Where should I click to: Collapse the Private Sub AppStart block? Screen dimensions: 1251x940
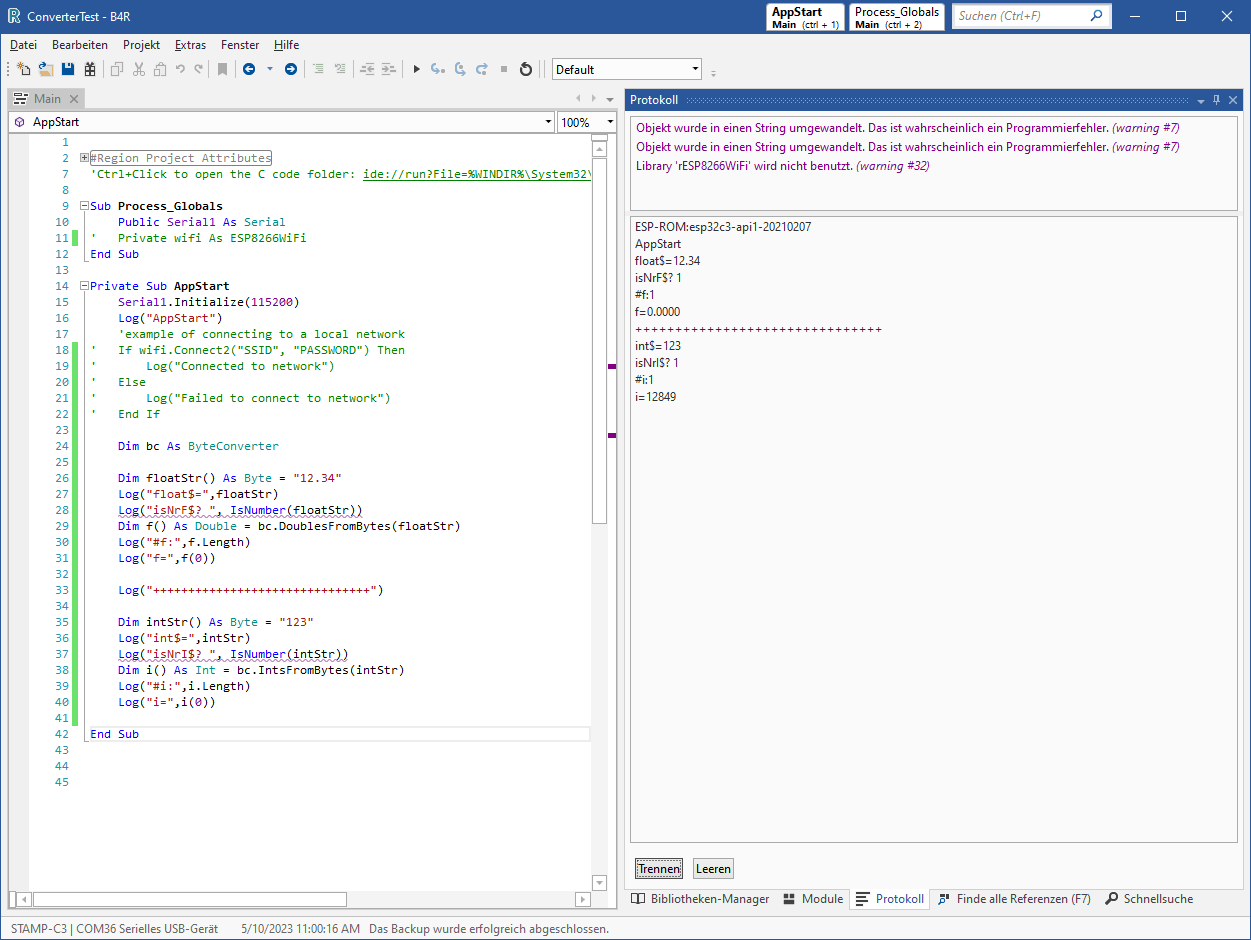click(x=84, y=286)
